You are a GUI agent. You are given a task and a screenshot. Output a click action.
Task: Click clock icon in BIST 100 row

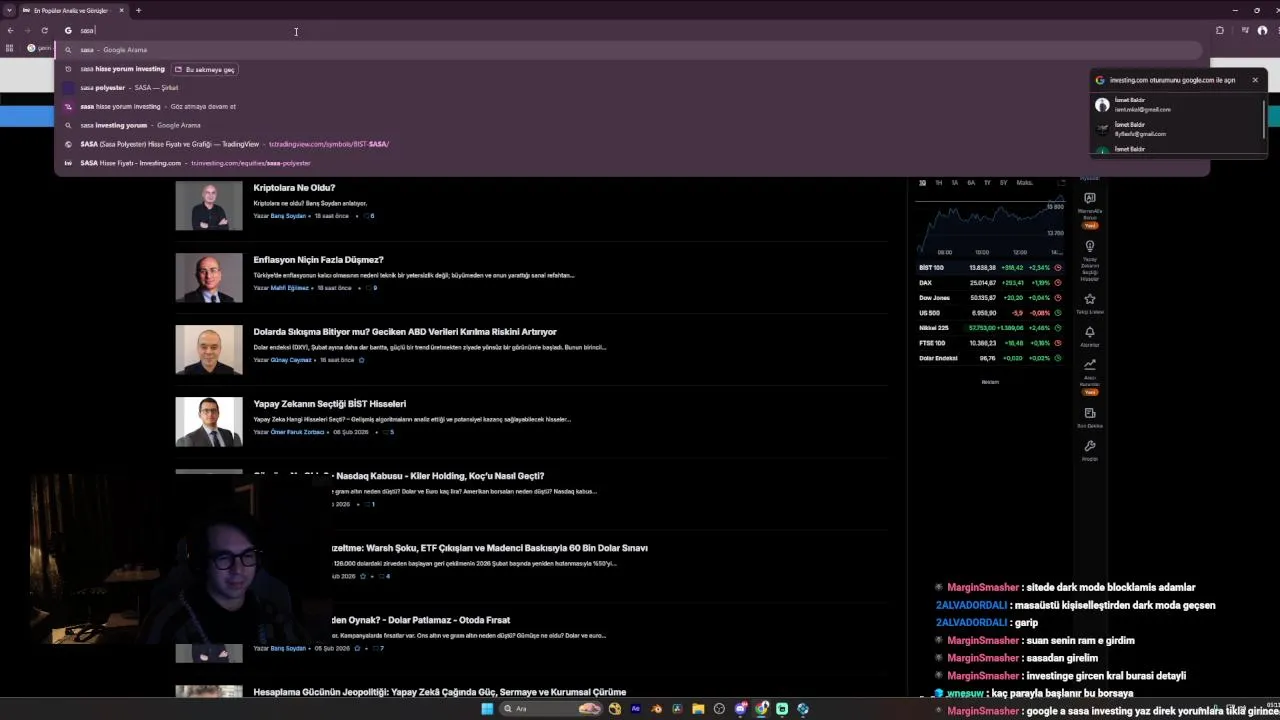click(x=1058, y=268)
